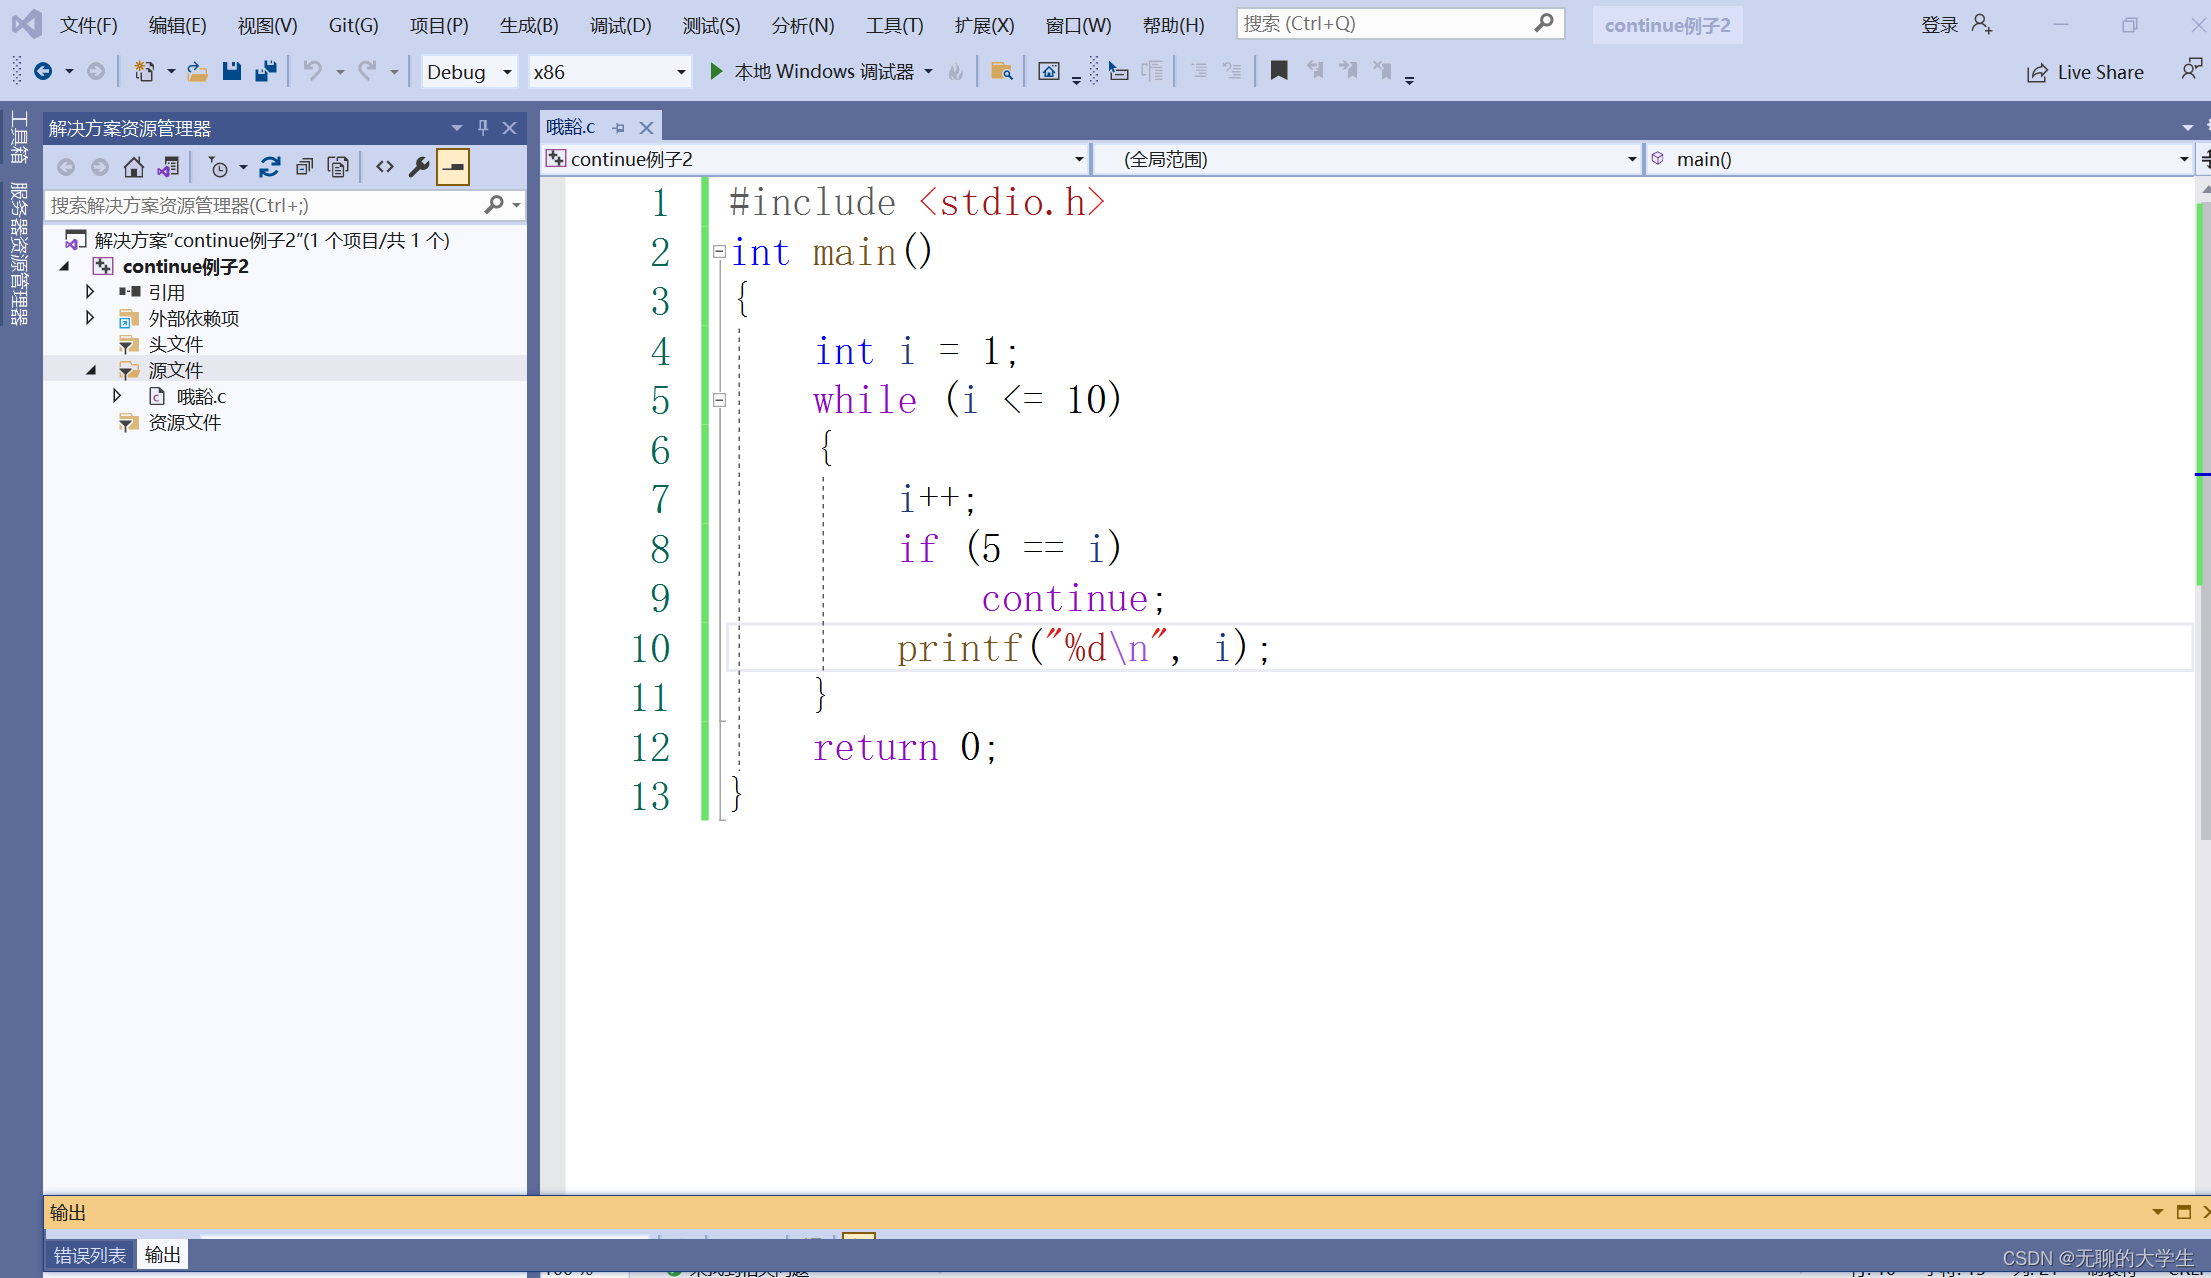Click Show All Files icon in Solution Explorer
This screenshot has height=1278, width=2211.
pyautogui.click(x=338, y=167)
